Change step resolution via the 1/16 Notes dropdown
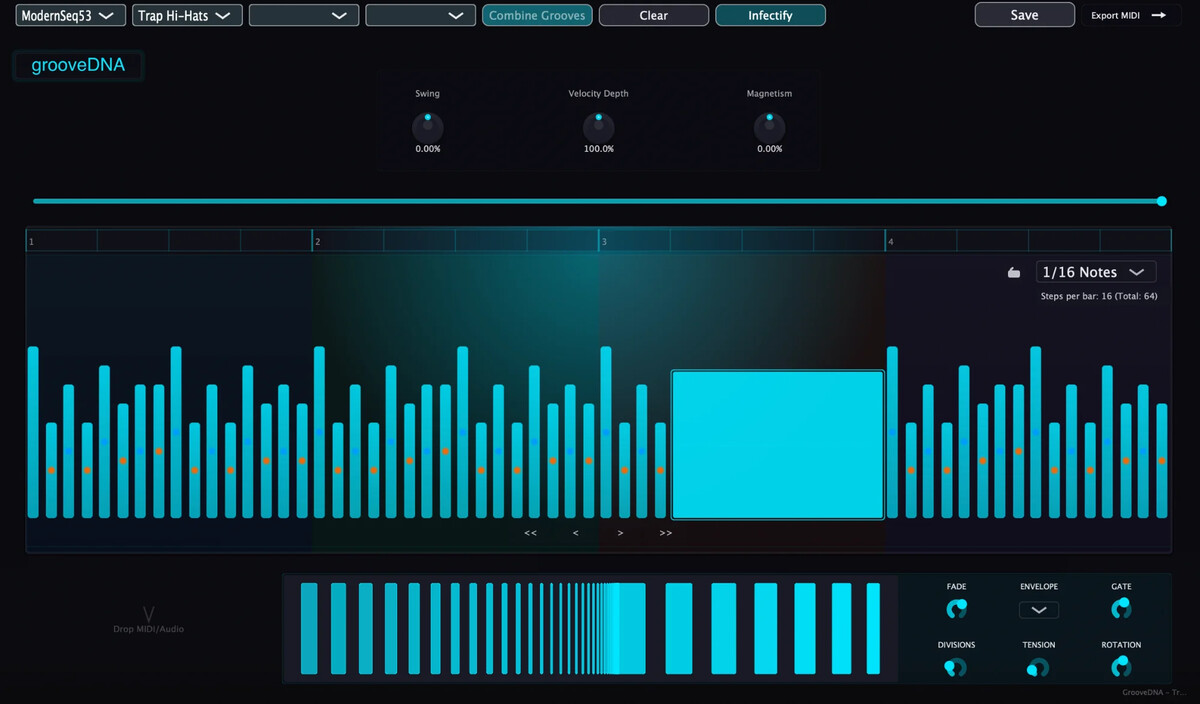 pos(1095,271)
